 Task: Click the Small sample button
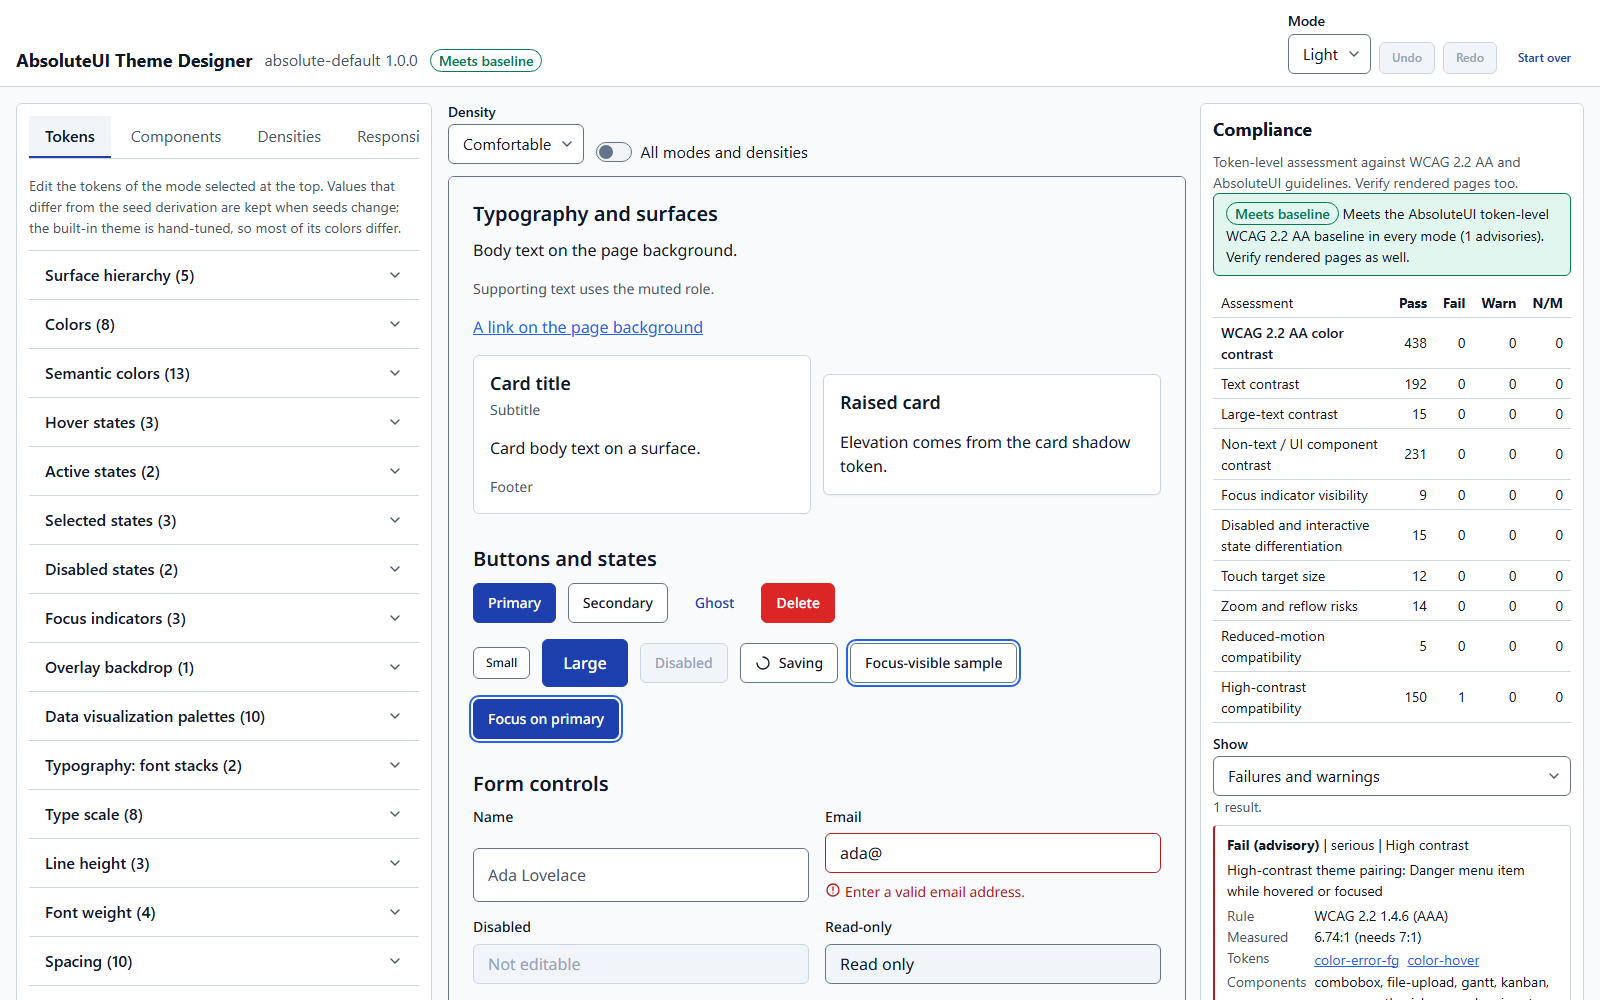(501, 663)
